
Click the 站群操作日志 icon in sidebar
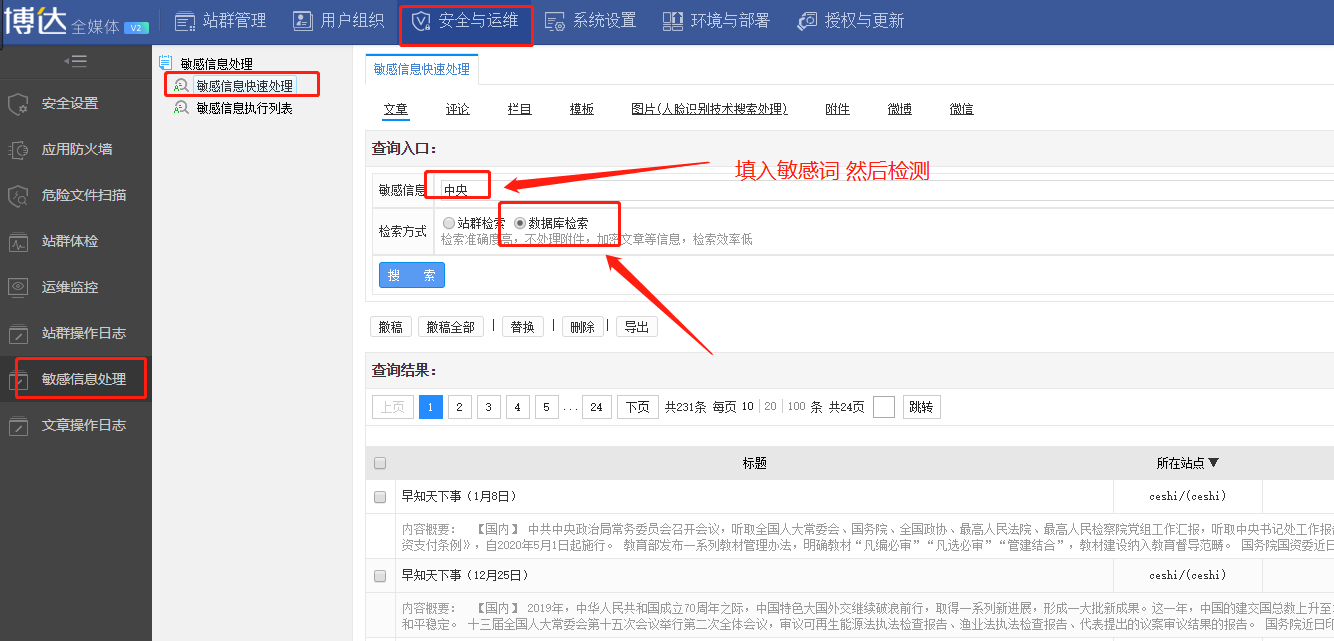pyautogui.click(x=18, y=333)
